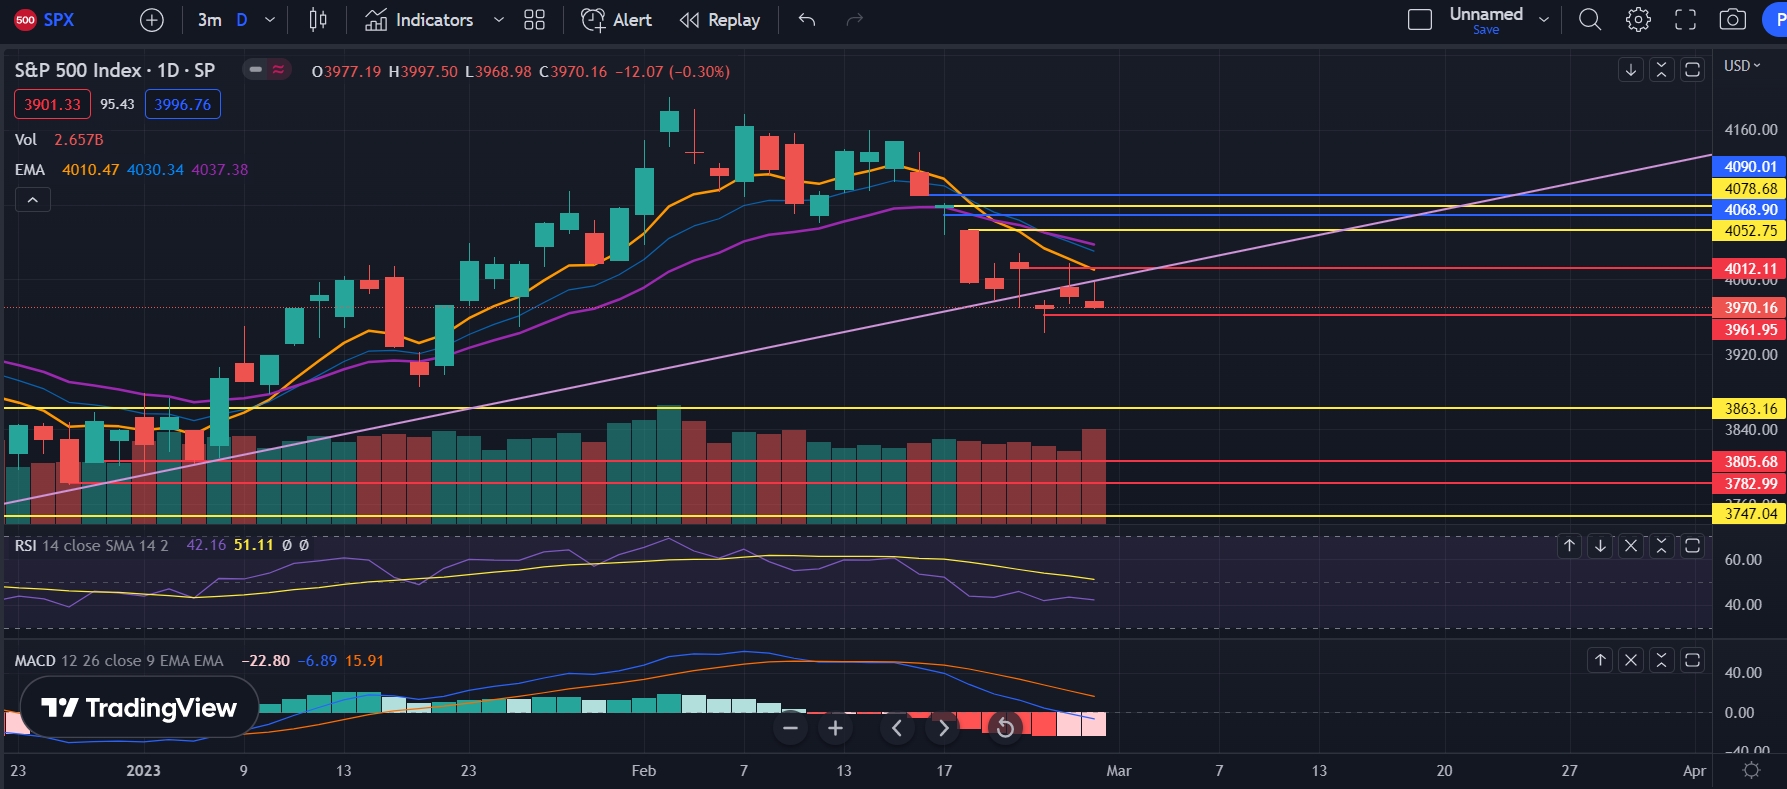Viewport: 1787px width, 789px height.
Task: Delete the MACD pane
Action: 1631,660
